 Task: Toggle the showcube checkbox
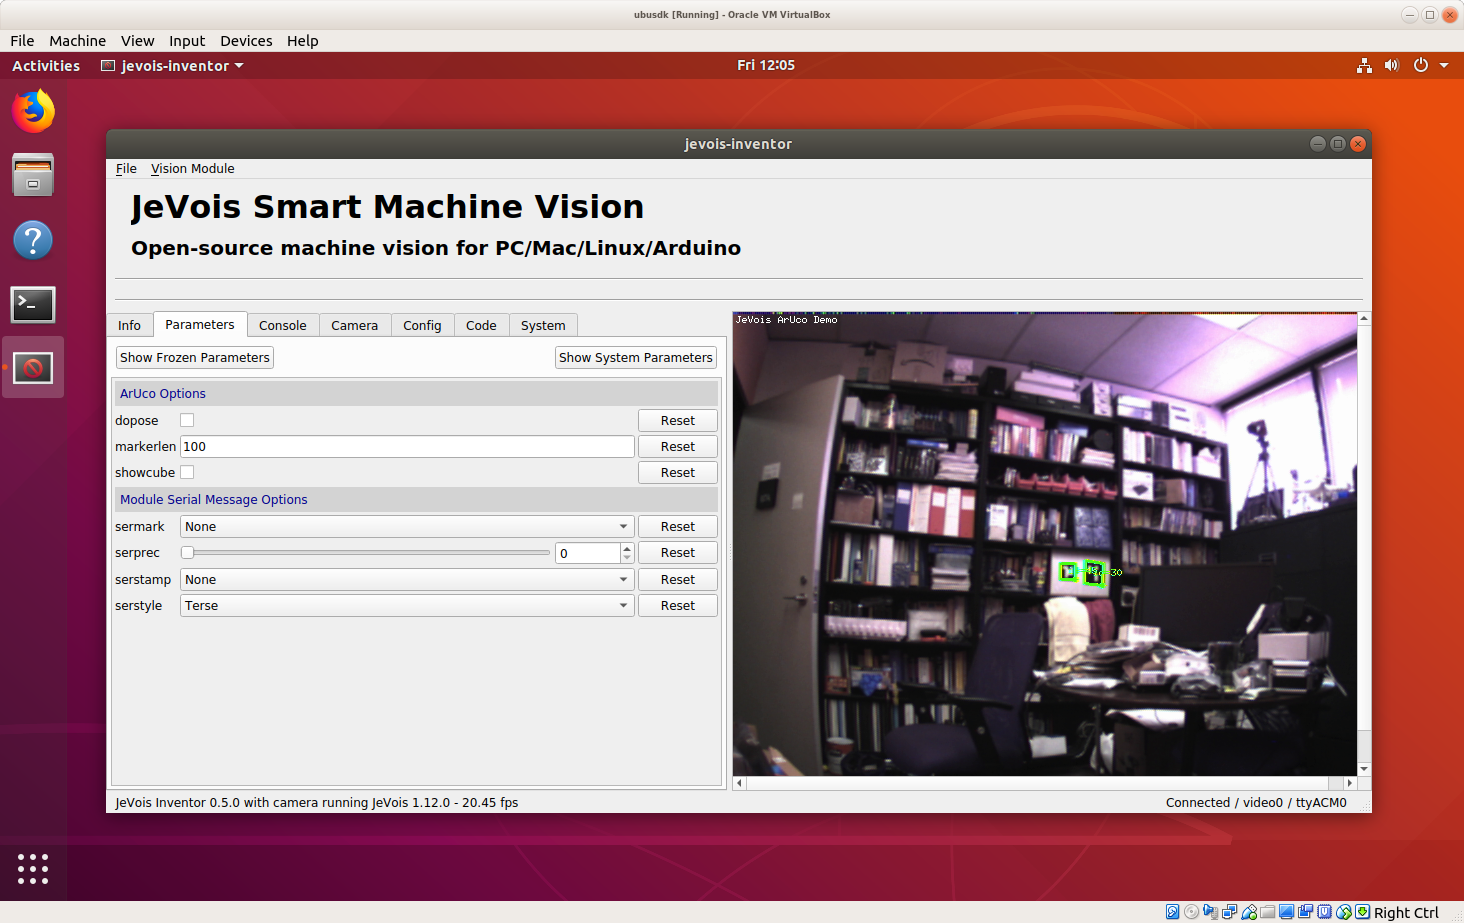tap(187, 472)
